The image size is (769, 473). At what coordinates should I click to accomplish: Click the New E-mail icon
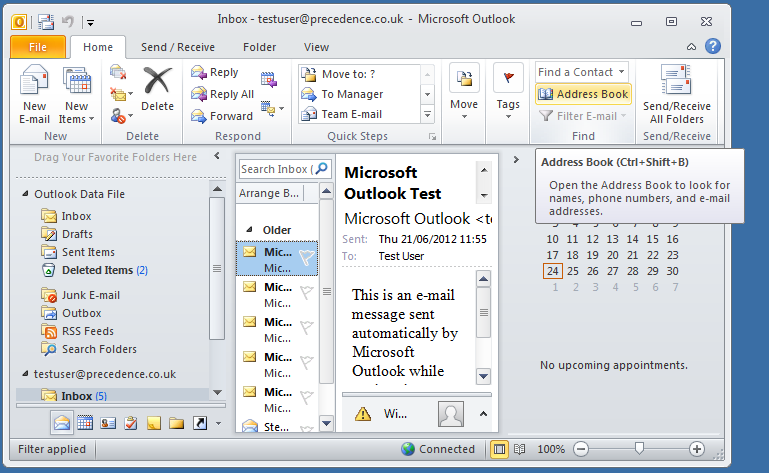(34, 80)
